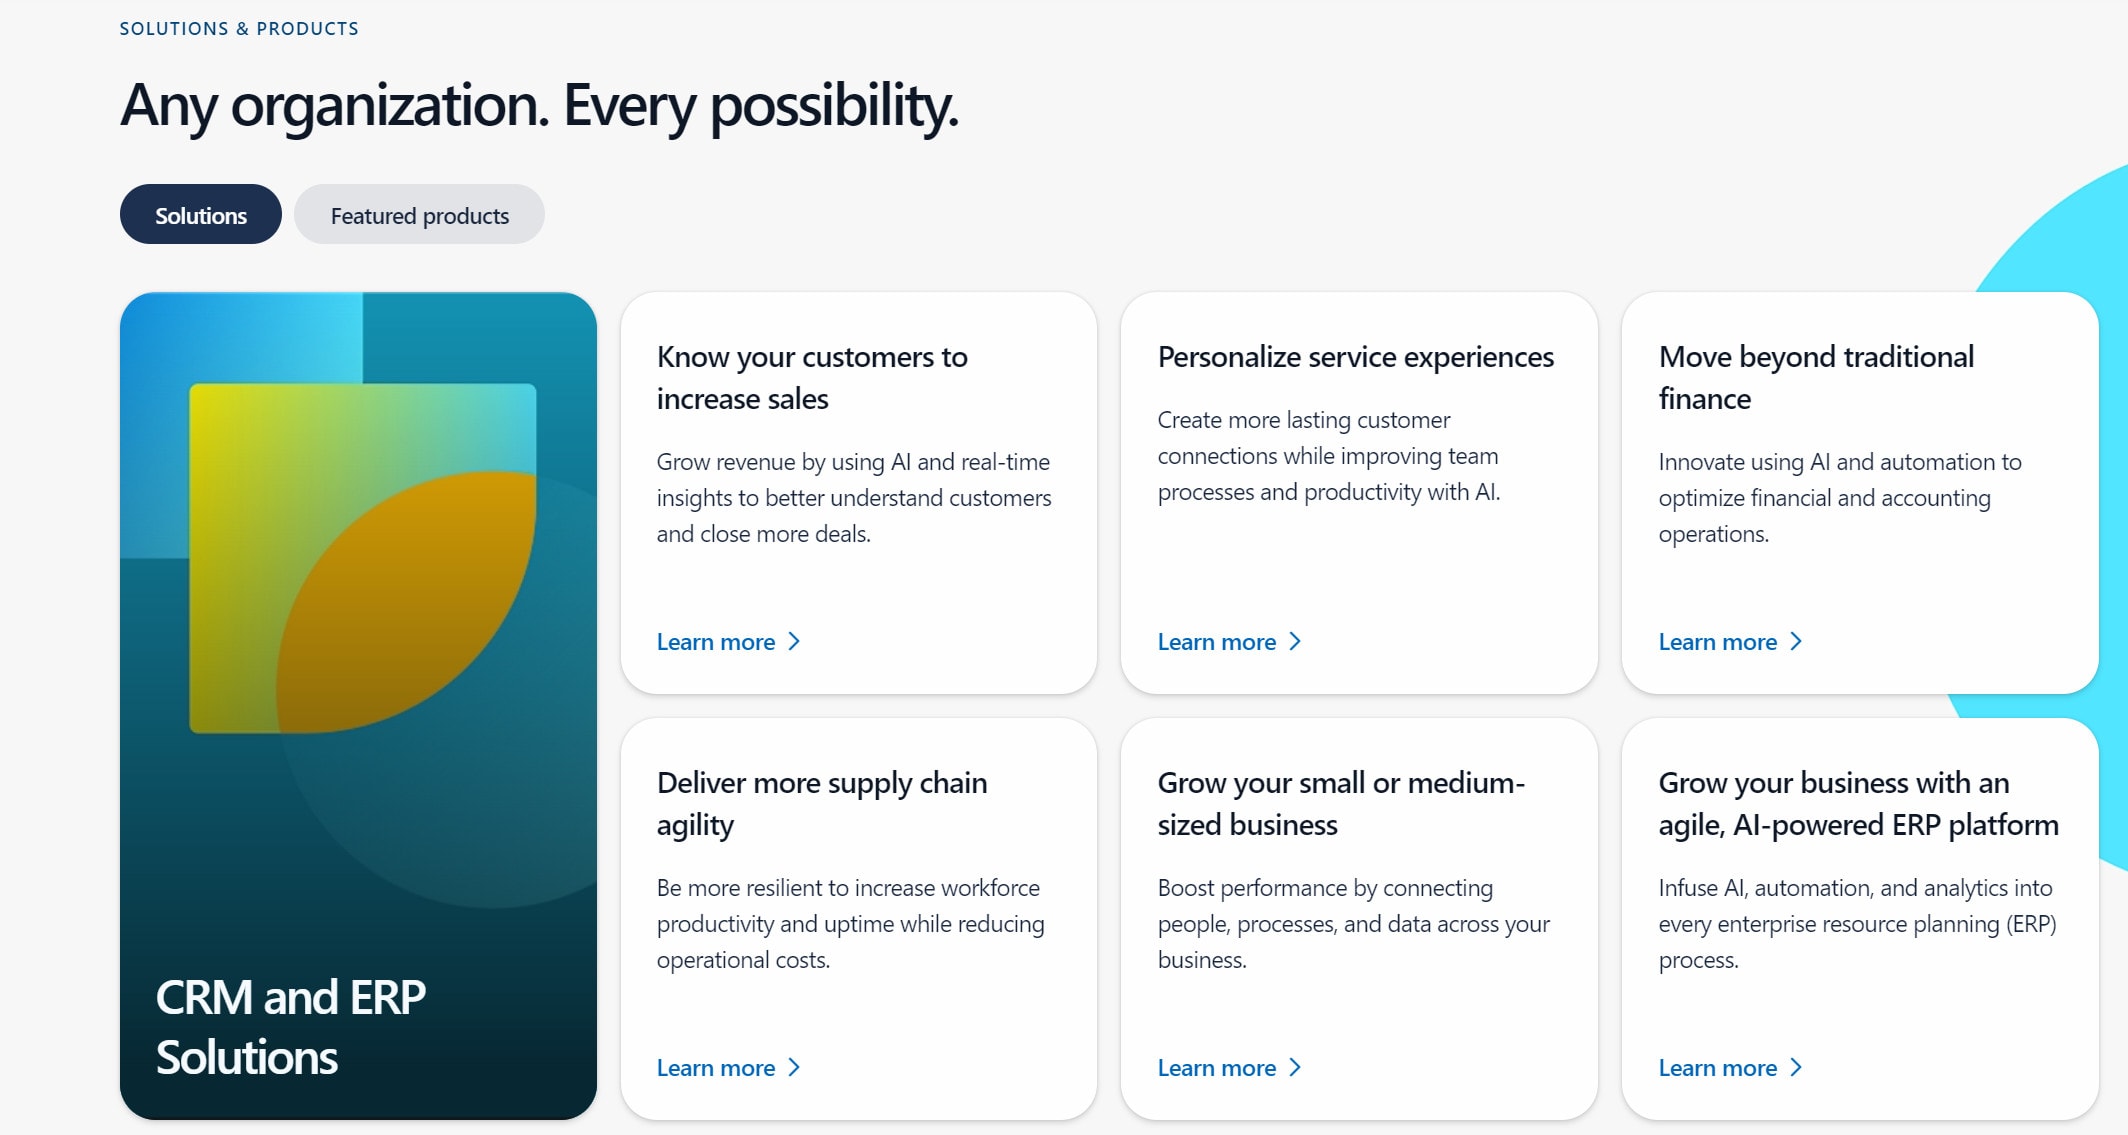Click the Grow your small or medium-sized business heading
Screen dimensions: 2128x1135
[1340, 804]
